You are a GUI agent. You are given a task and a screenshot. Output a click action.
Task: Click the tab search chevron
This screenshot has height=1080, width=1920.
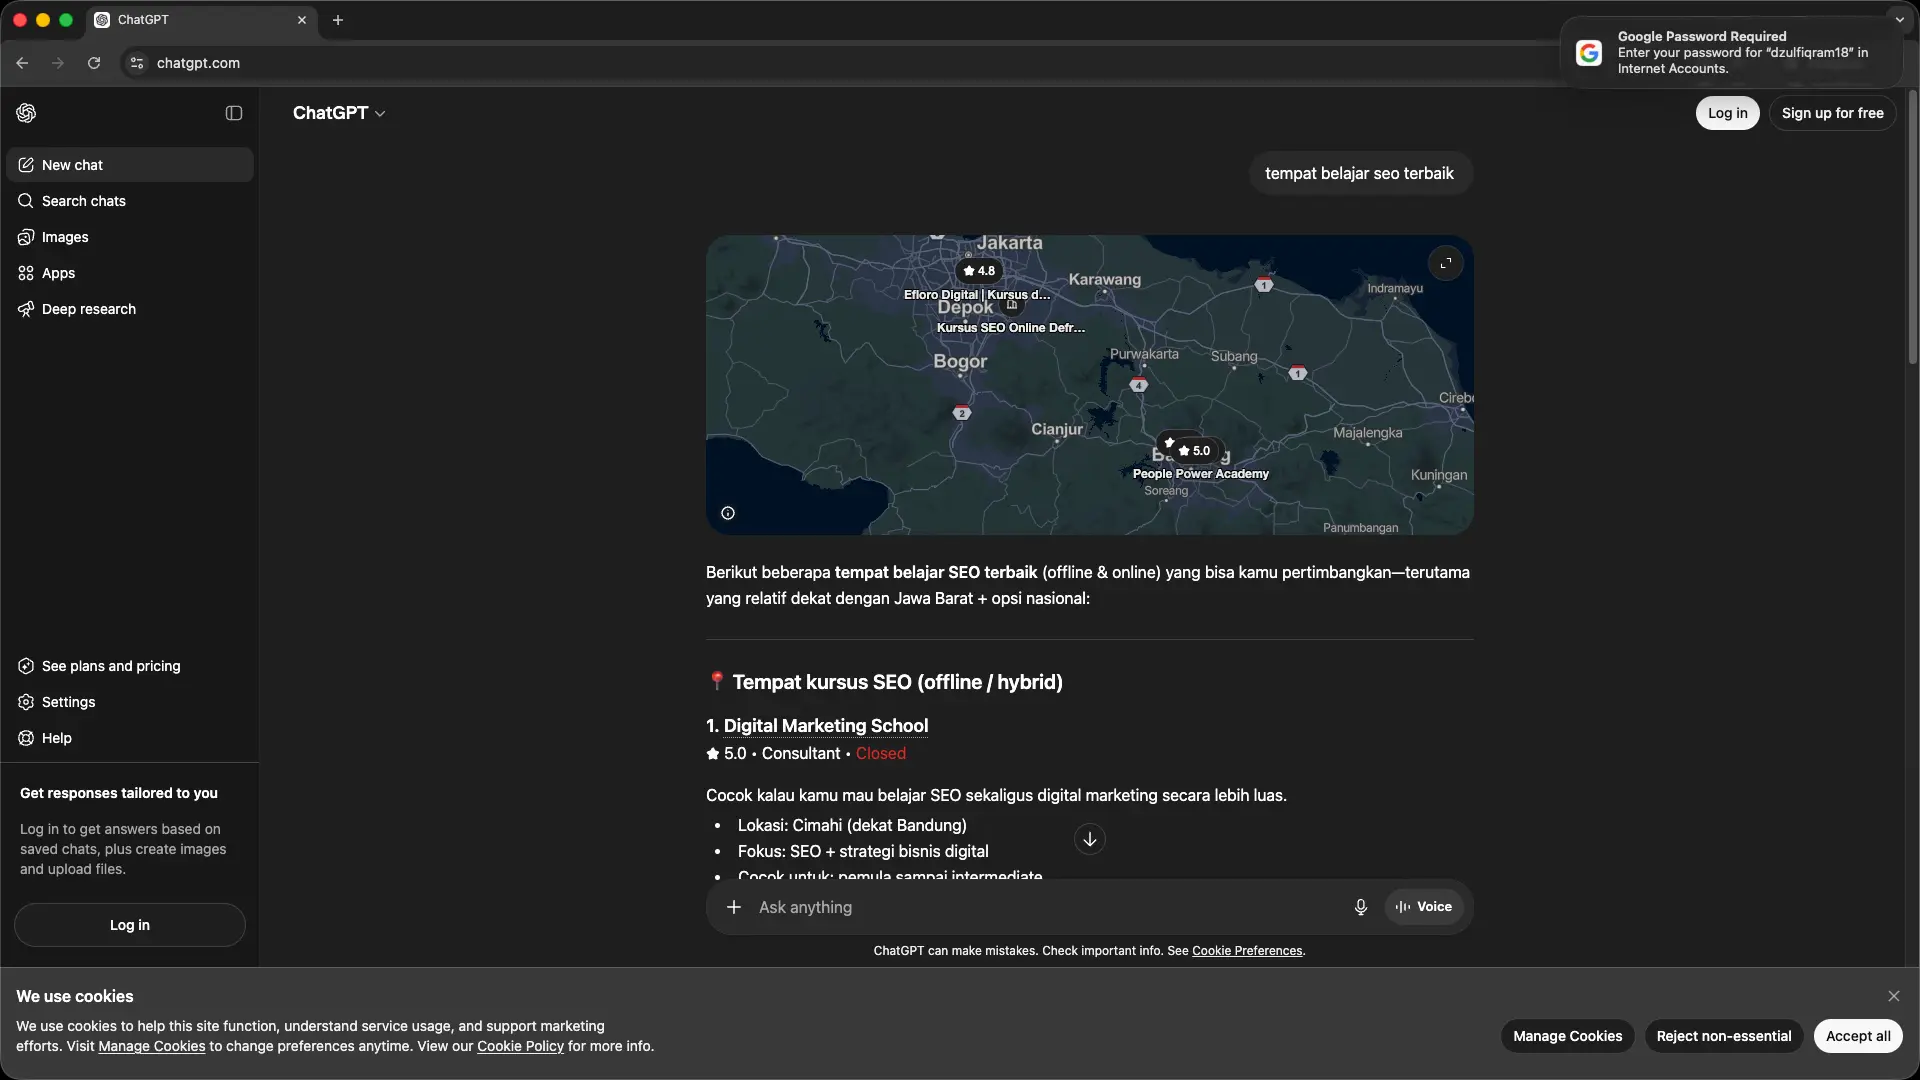pyautogui.click(x=1899, y=19)
